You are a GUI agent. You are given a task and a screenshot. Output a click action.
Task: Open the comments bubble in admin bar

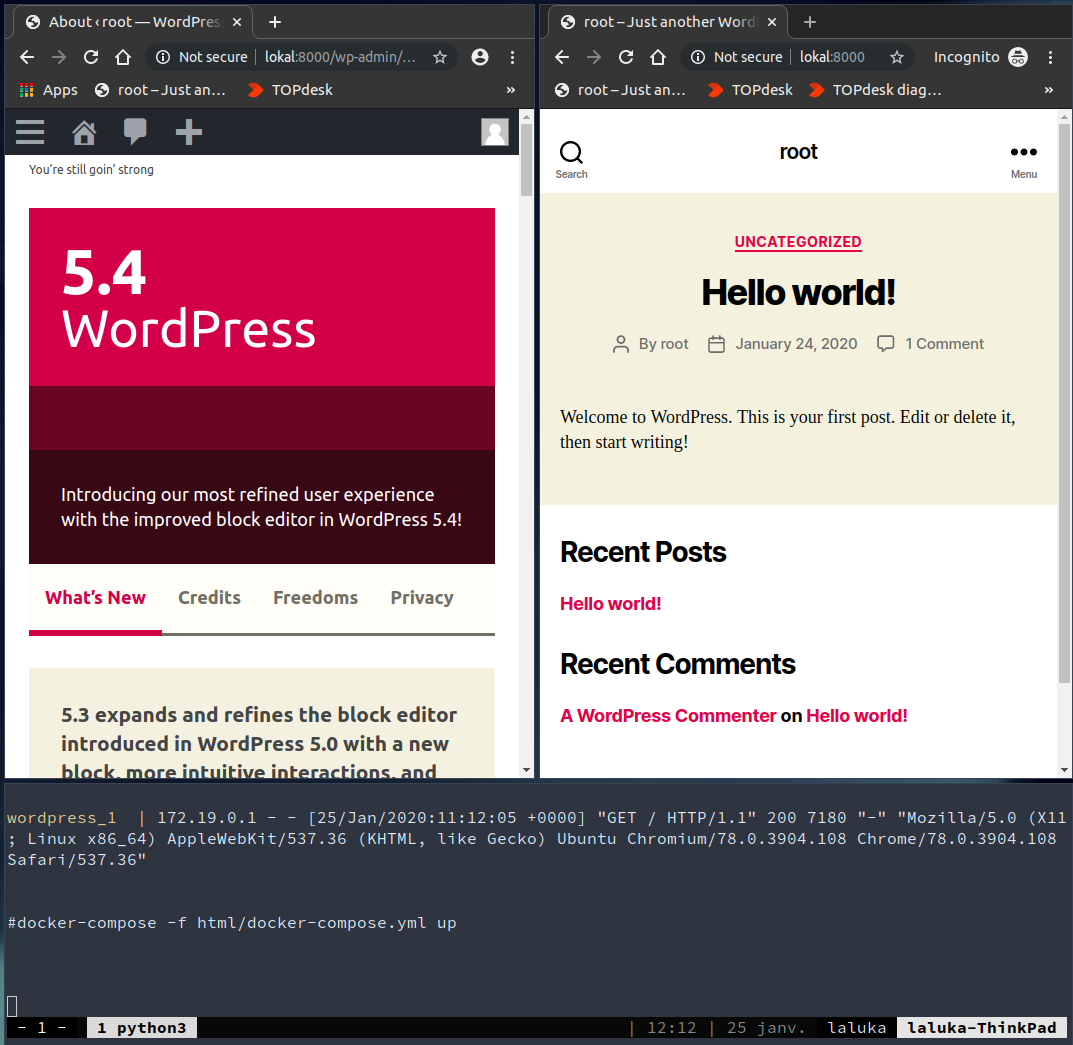coord(135,132)
